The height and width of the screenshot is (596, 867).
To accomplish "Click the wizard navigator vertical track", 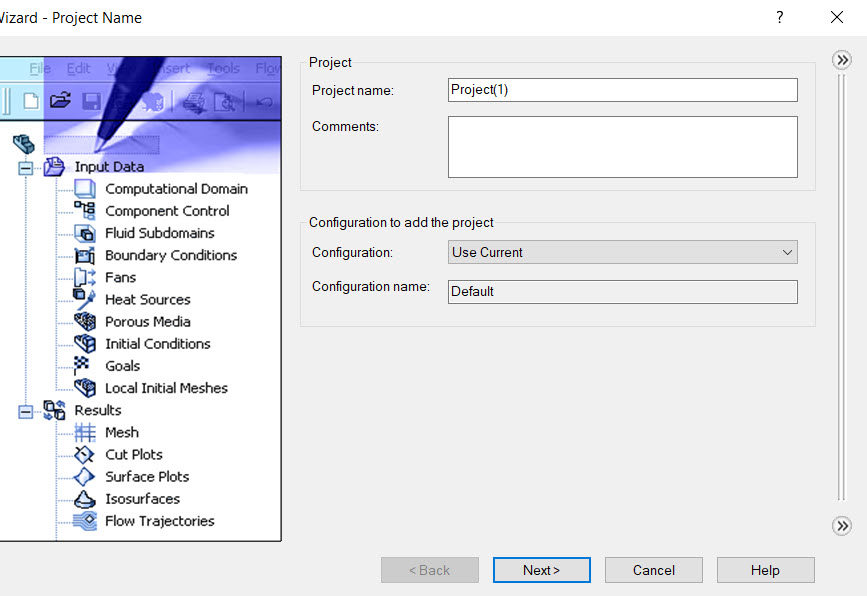I will [842, 290].
